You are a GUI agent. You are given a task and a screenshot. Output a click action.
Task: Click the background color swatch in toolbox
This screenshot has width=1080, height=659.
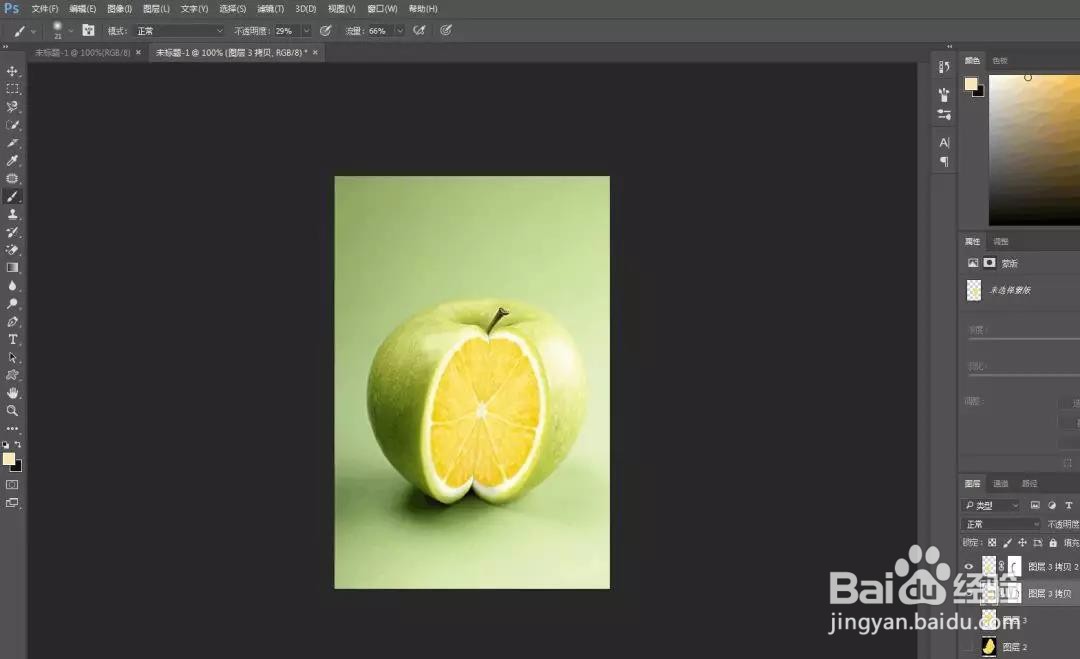click(18, 468)
